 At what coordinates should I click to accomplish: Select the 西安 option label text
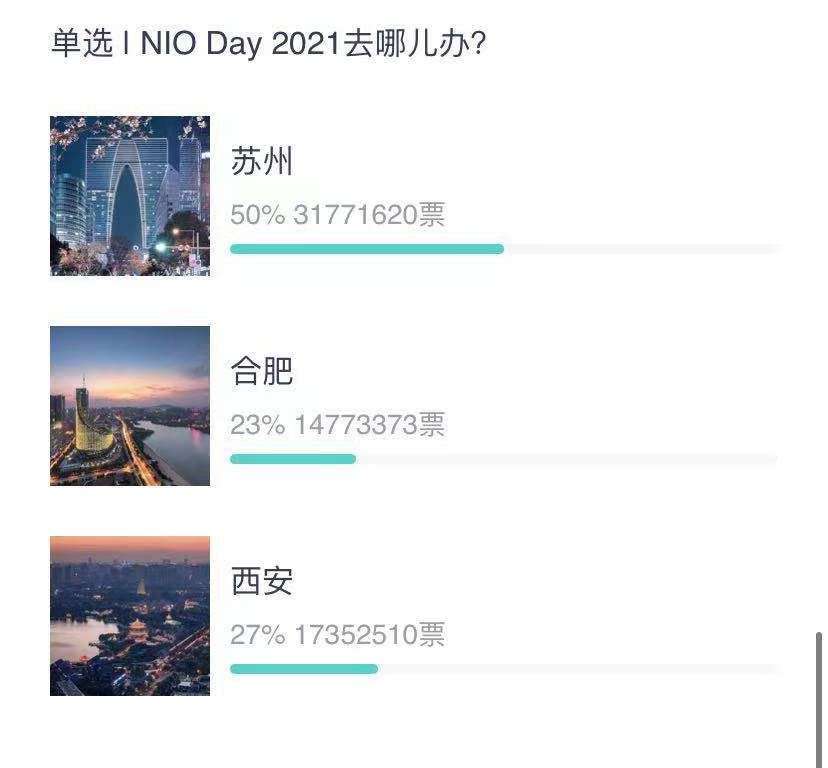(x=262, y=582)
